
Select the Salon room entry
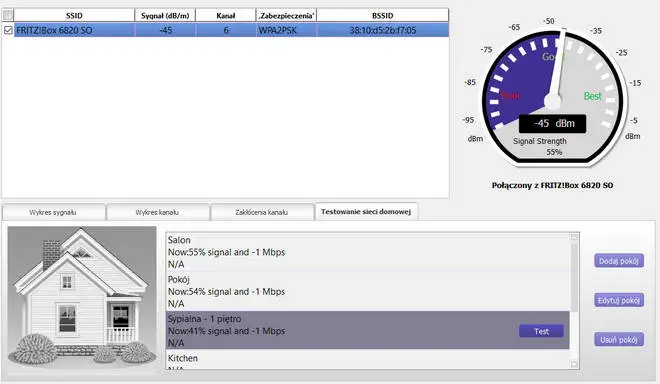(368, 252)
